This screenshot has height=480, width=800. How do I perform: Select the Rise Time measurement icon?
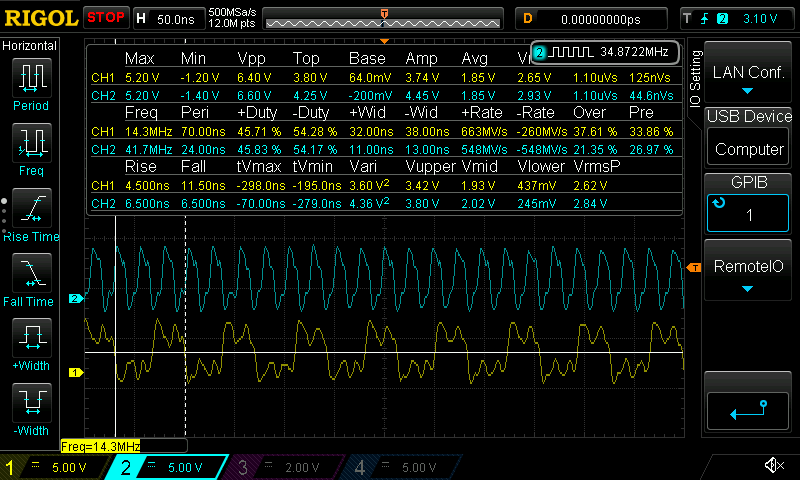click(31, 211)
